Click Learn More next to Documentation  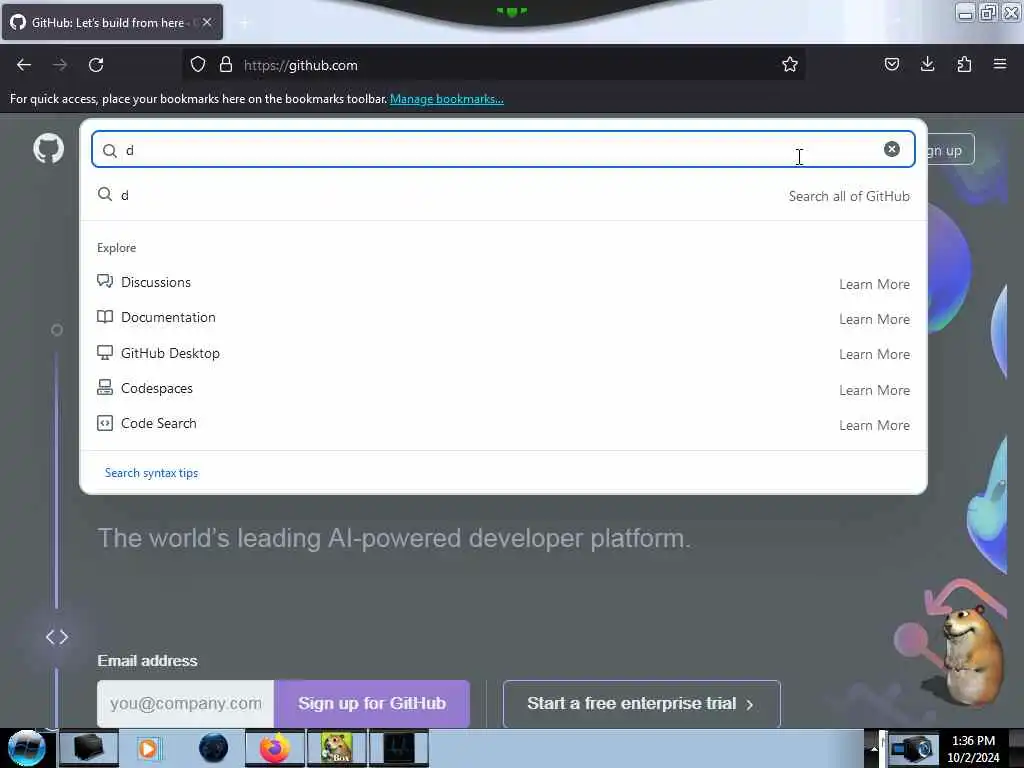pos(874,319)
